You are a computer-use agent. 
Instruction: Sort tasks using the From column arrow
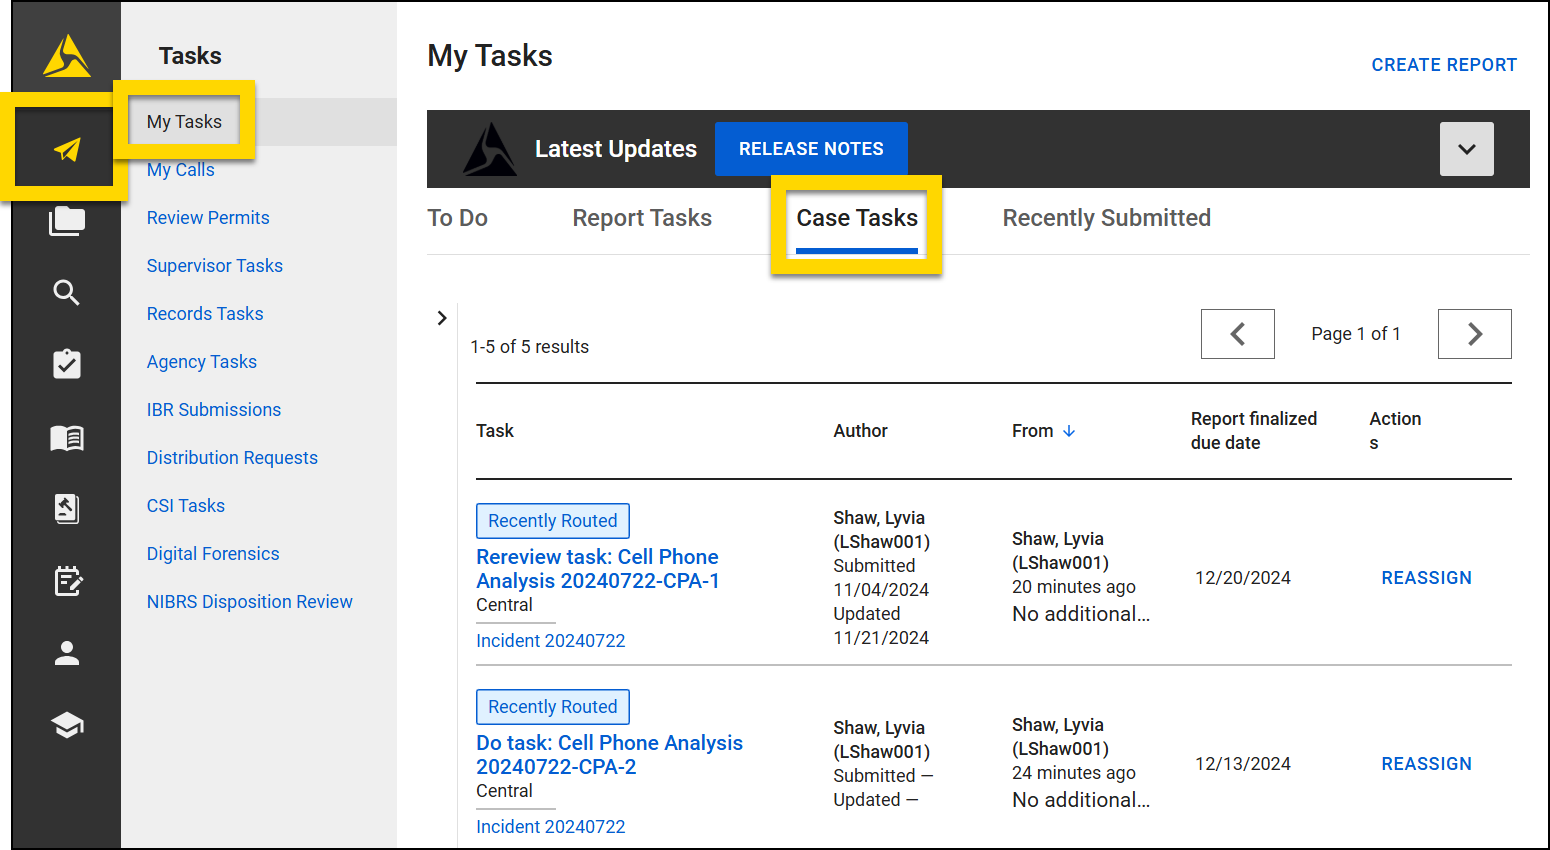(x=1069, y=430)
